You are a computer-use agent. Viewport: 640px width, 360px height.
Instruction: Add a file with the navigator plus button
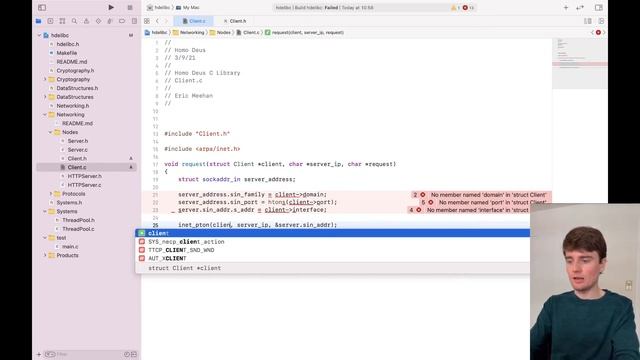tap(39, 354)
